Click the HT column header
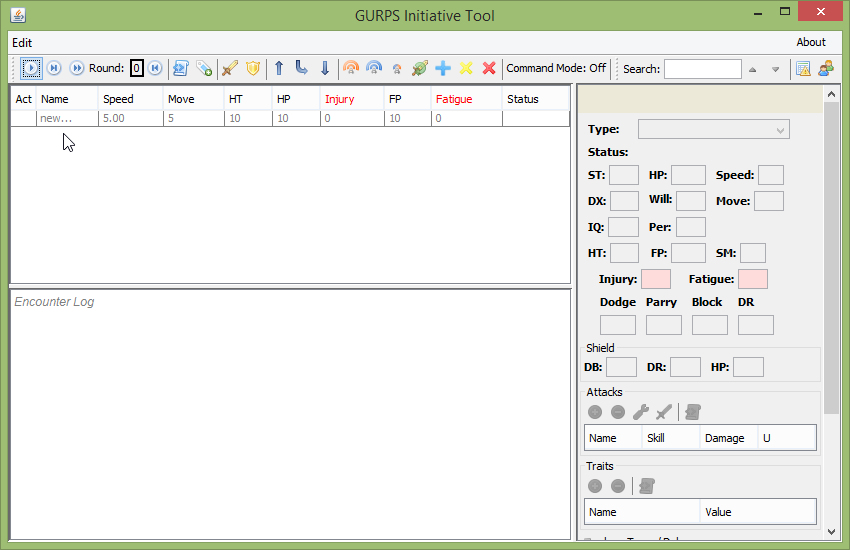This screenshot has height=550, width=850. (248, 99)
